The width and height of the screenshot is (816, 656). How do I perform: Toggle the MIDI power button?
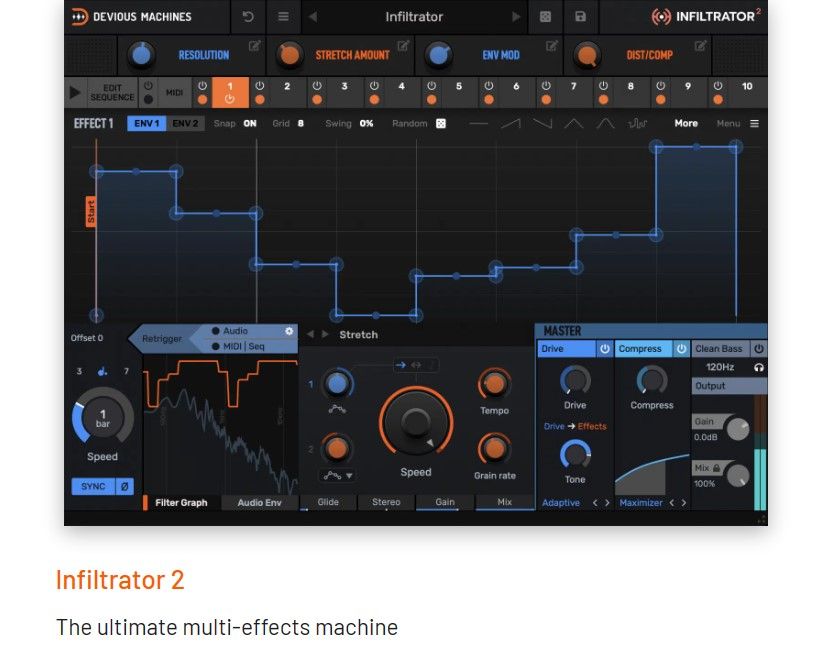[x=148, y=86]
